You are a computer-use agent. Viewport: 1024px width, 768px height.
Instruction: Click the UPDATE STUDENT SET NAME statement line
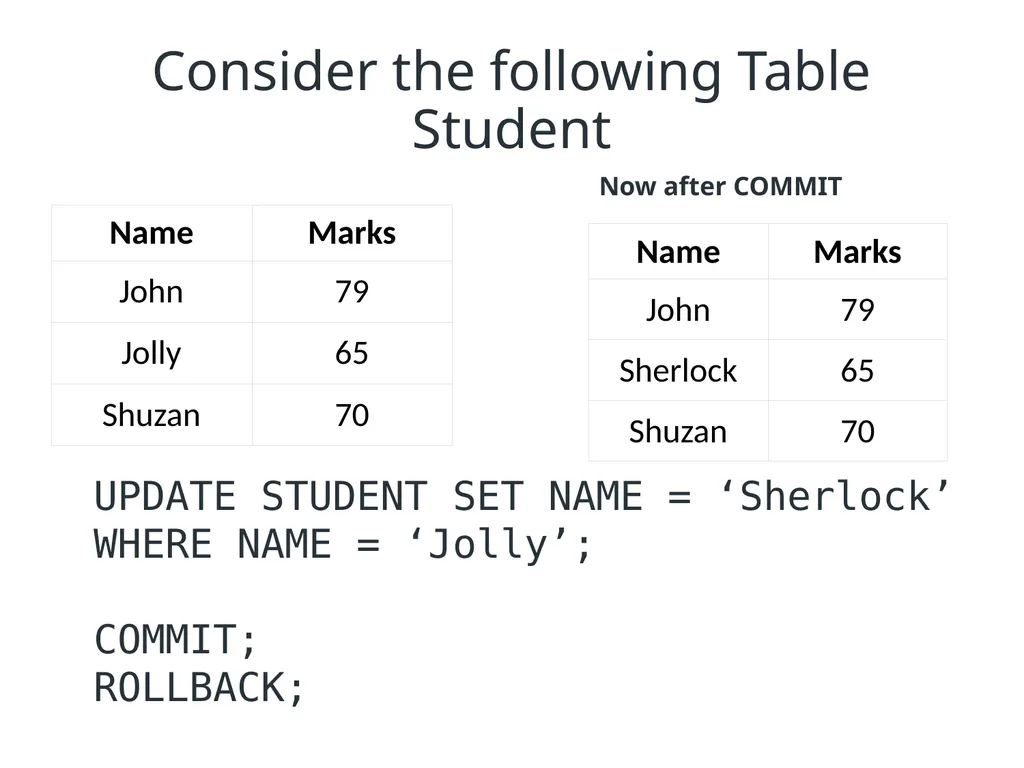(x=522, y=496)
